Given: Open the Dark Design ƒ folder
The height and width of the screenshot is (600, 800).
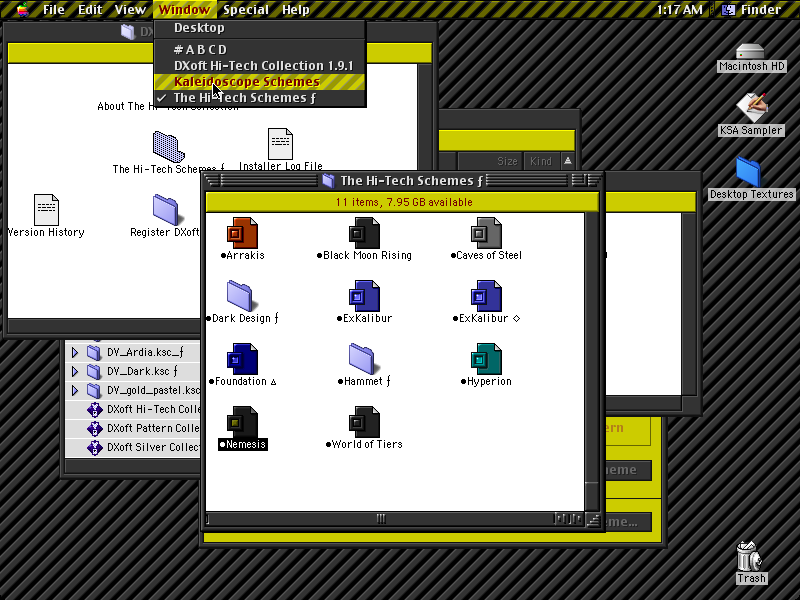Looking at the screenshot, I should pos(240,295).
